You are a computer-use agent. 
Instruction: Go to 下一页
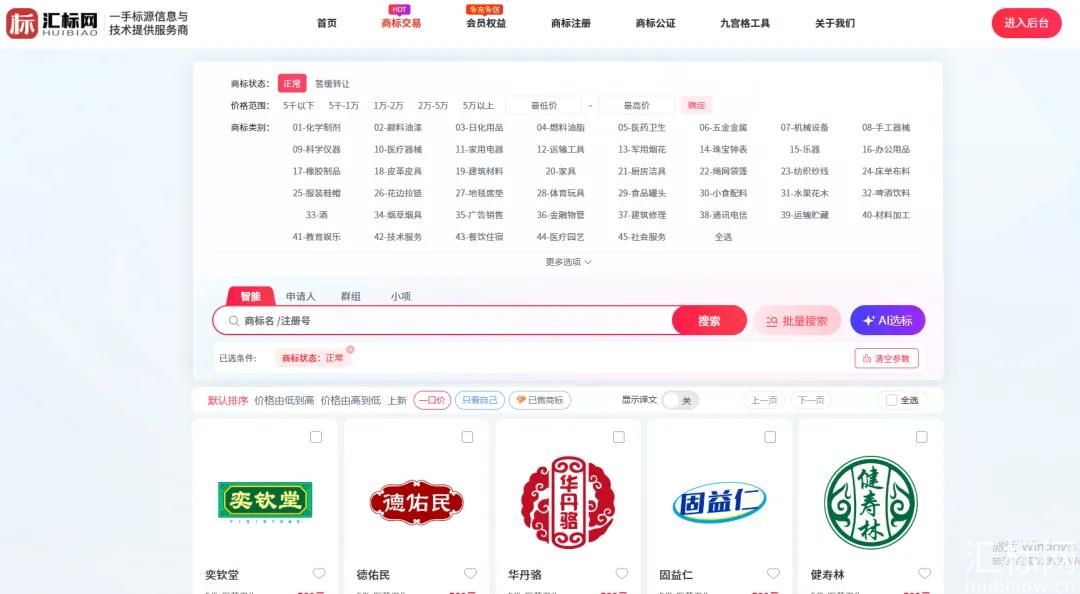(x=811, y=400)
